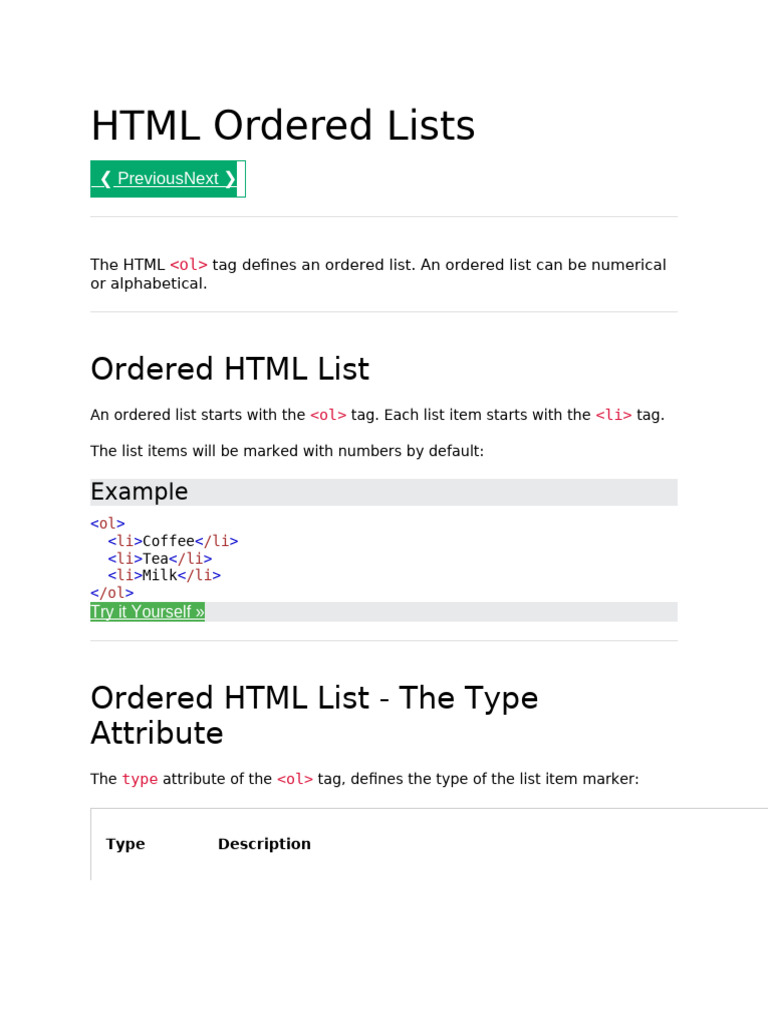
Task: Click the red <li> tag in paragraph text
Action: coord(614,415)
